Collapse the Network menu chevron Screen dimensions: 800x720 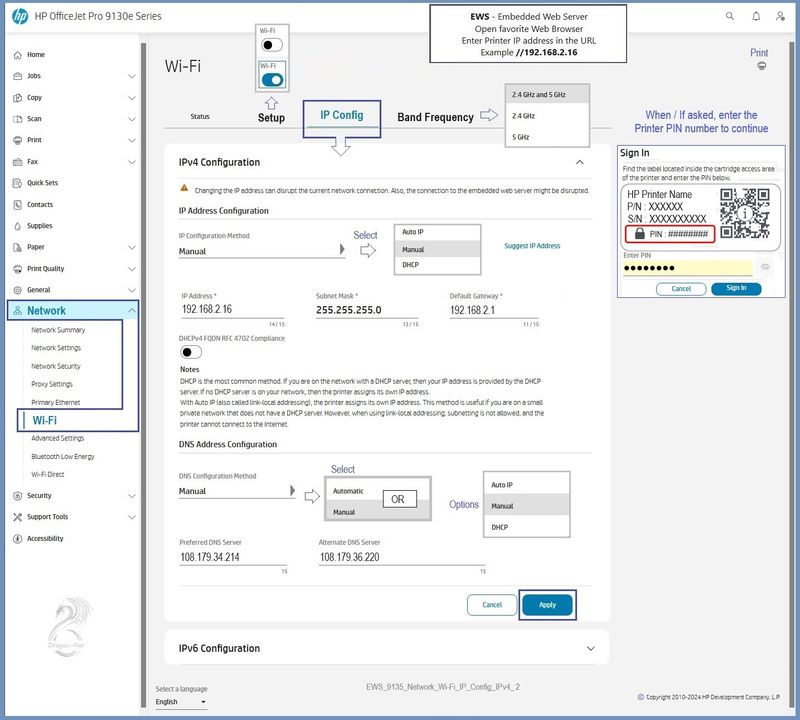(x=132, y=310)
